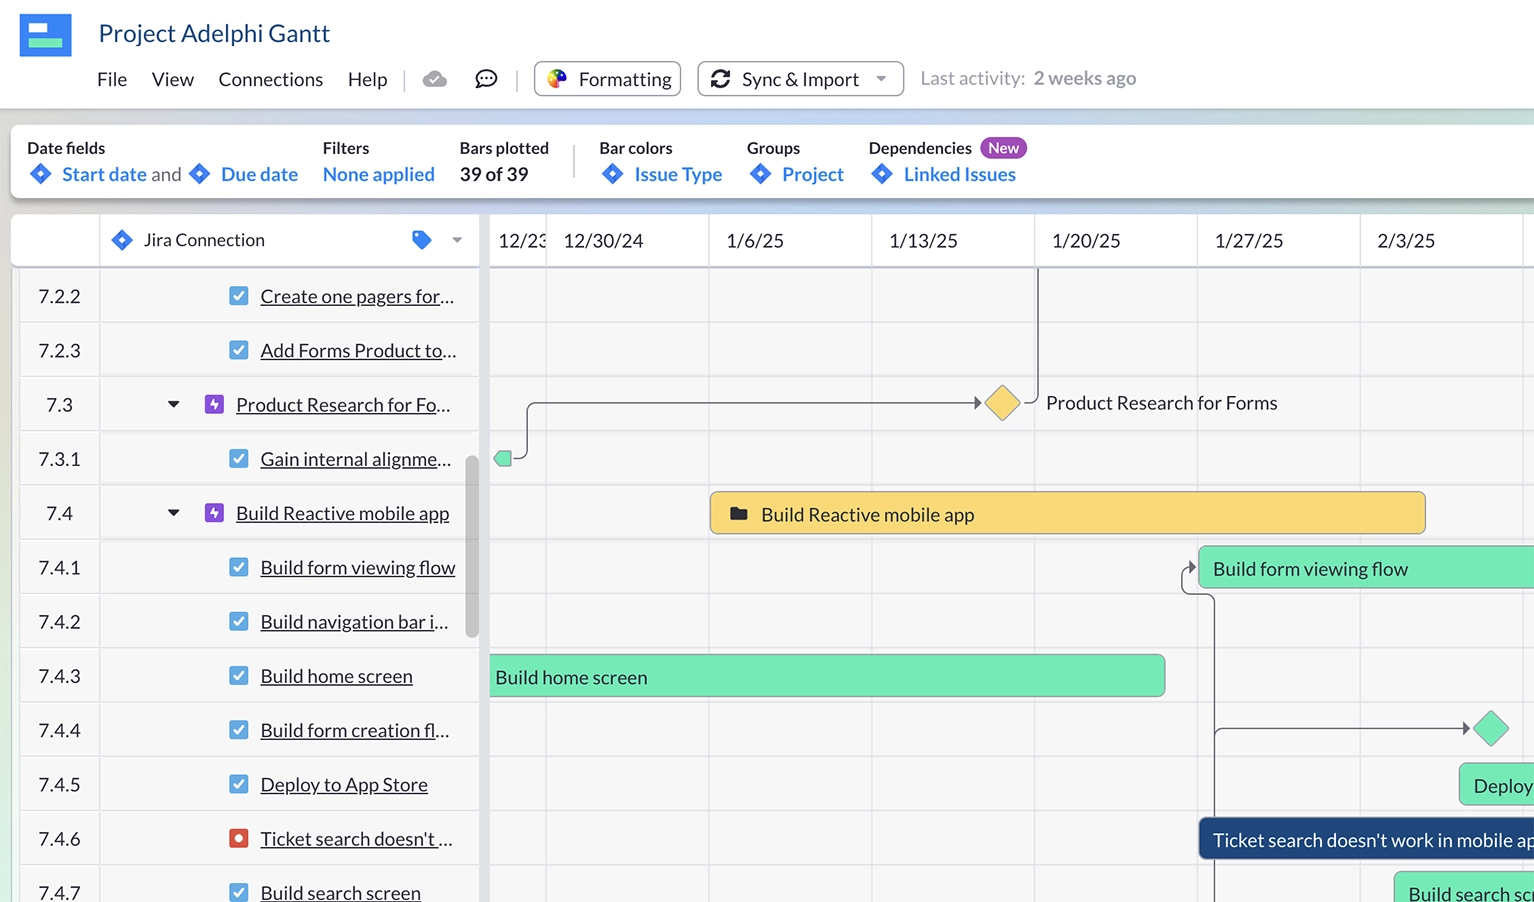
Task: Open the Formatting button
Action: [608, 79]
